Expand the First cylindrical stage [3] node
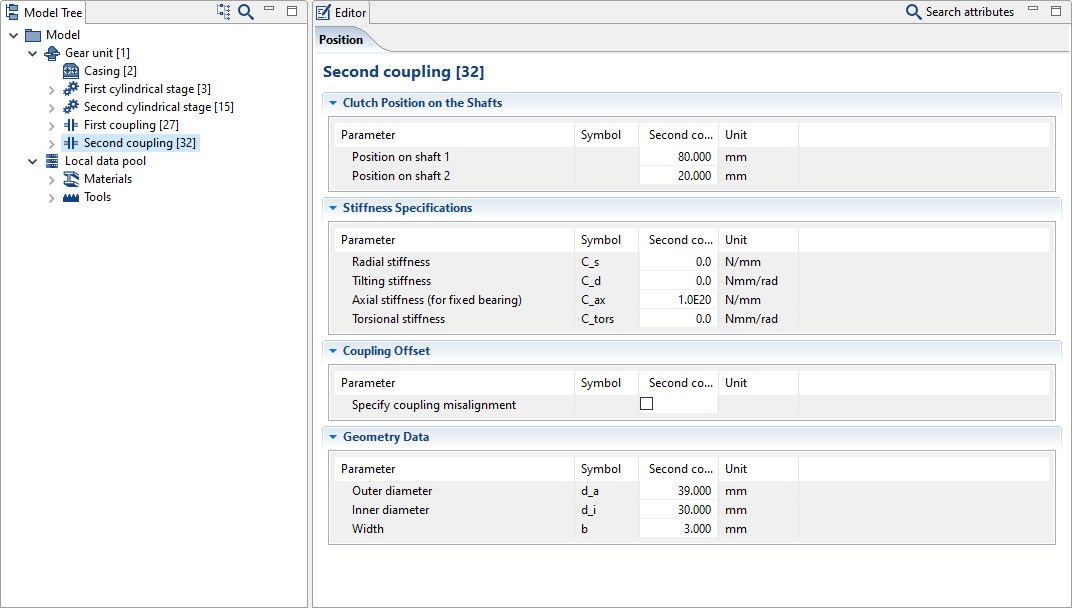1072x608 pixels. (52, 90)
